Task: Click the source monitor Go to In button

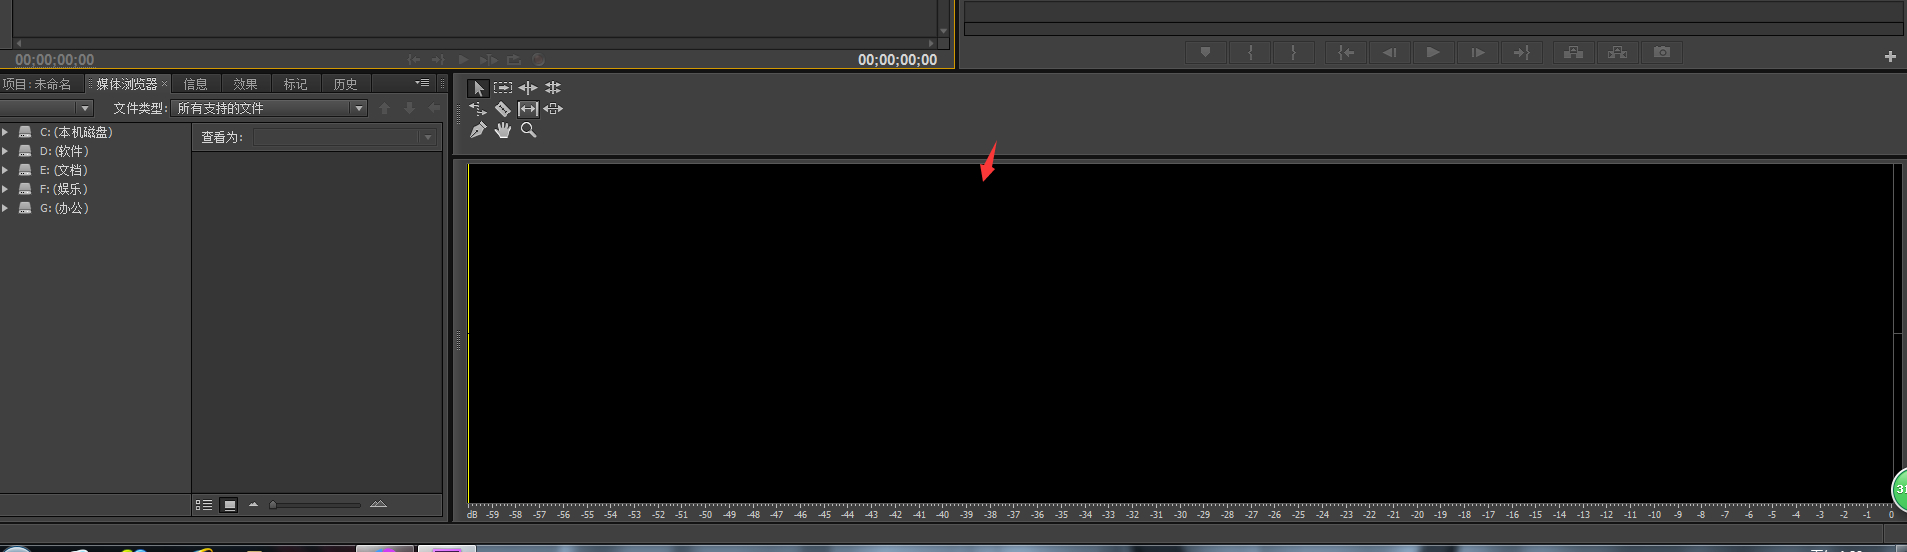Action: (x=414, y=60)
